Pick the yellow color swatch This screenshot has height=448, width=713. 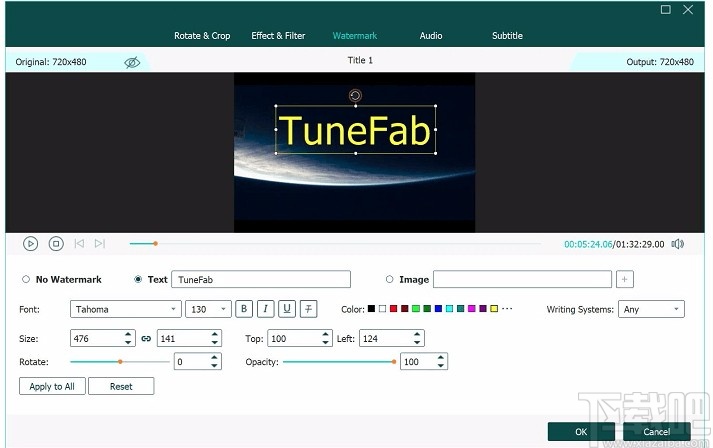point(494,309)
